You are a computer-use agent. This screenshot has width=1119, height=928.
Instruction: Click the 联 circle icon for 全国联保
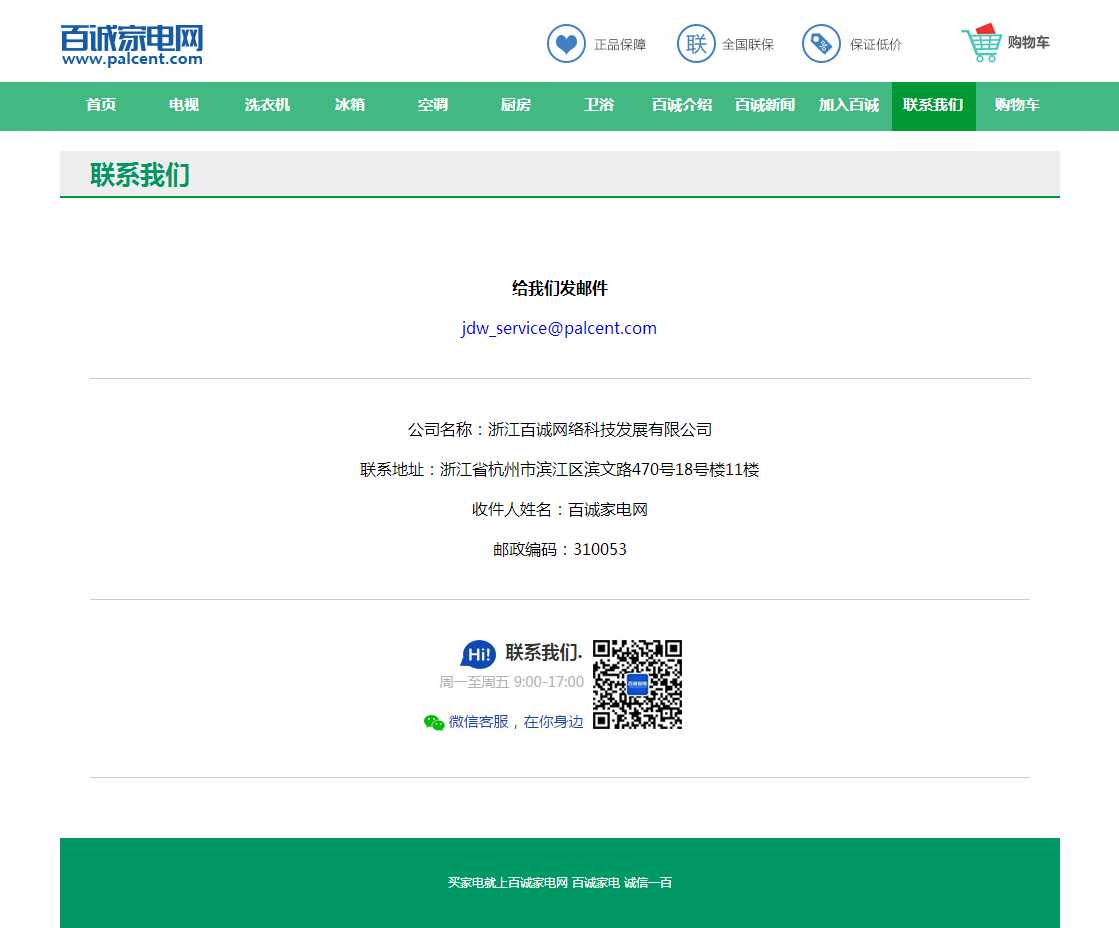pos(696,44)
